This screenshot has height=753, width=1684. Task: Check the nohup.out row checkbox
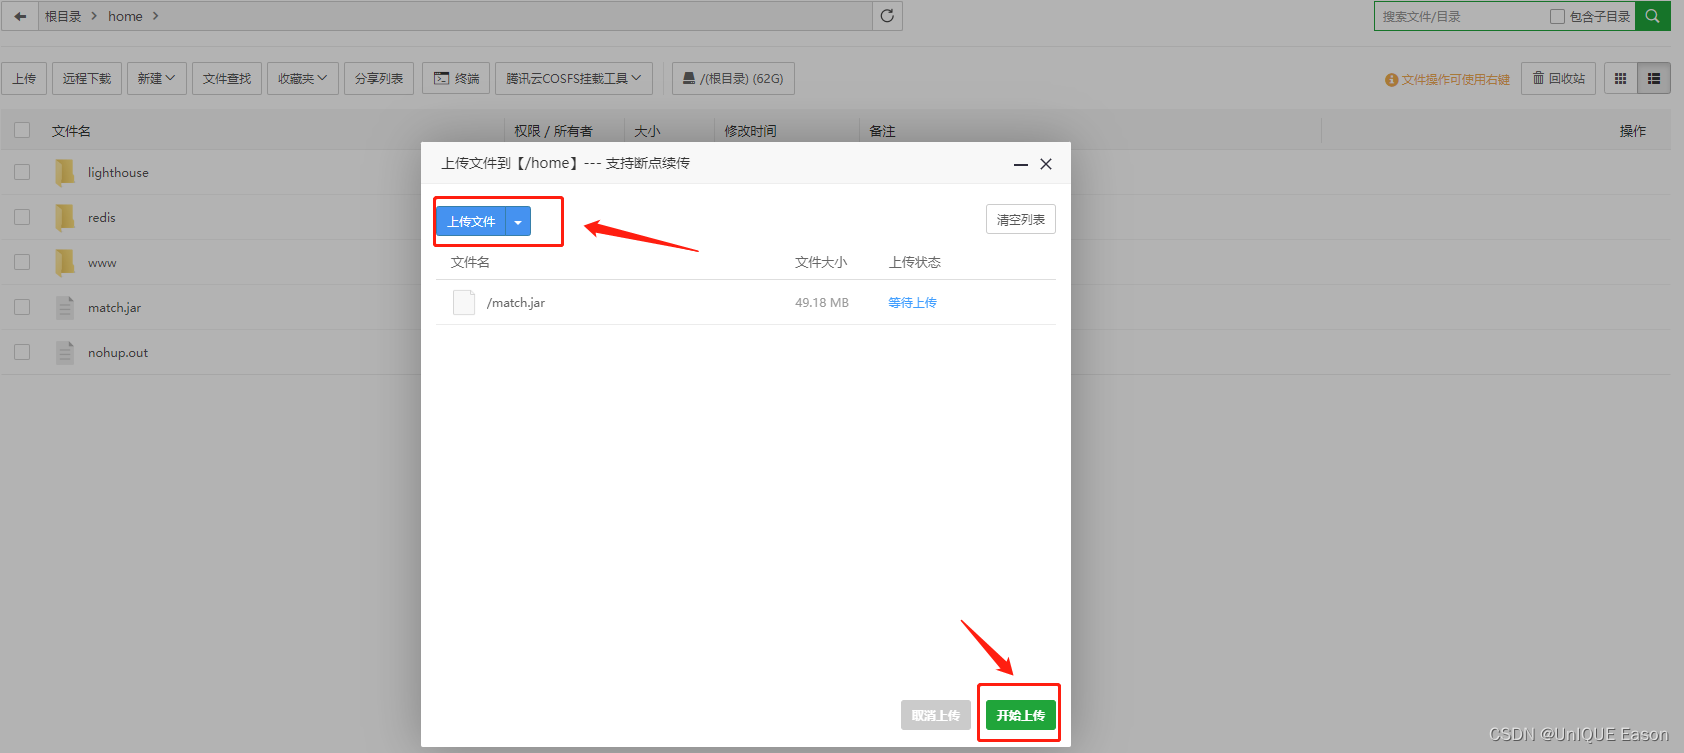pos(22,352)
